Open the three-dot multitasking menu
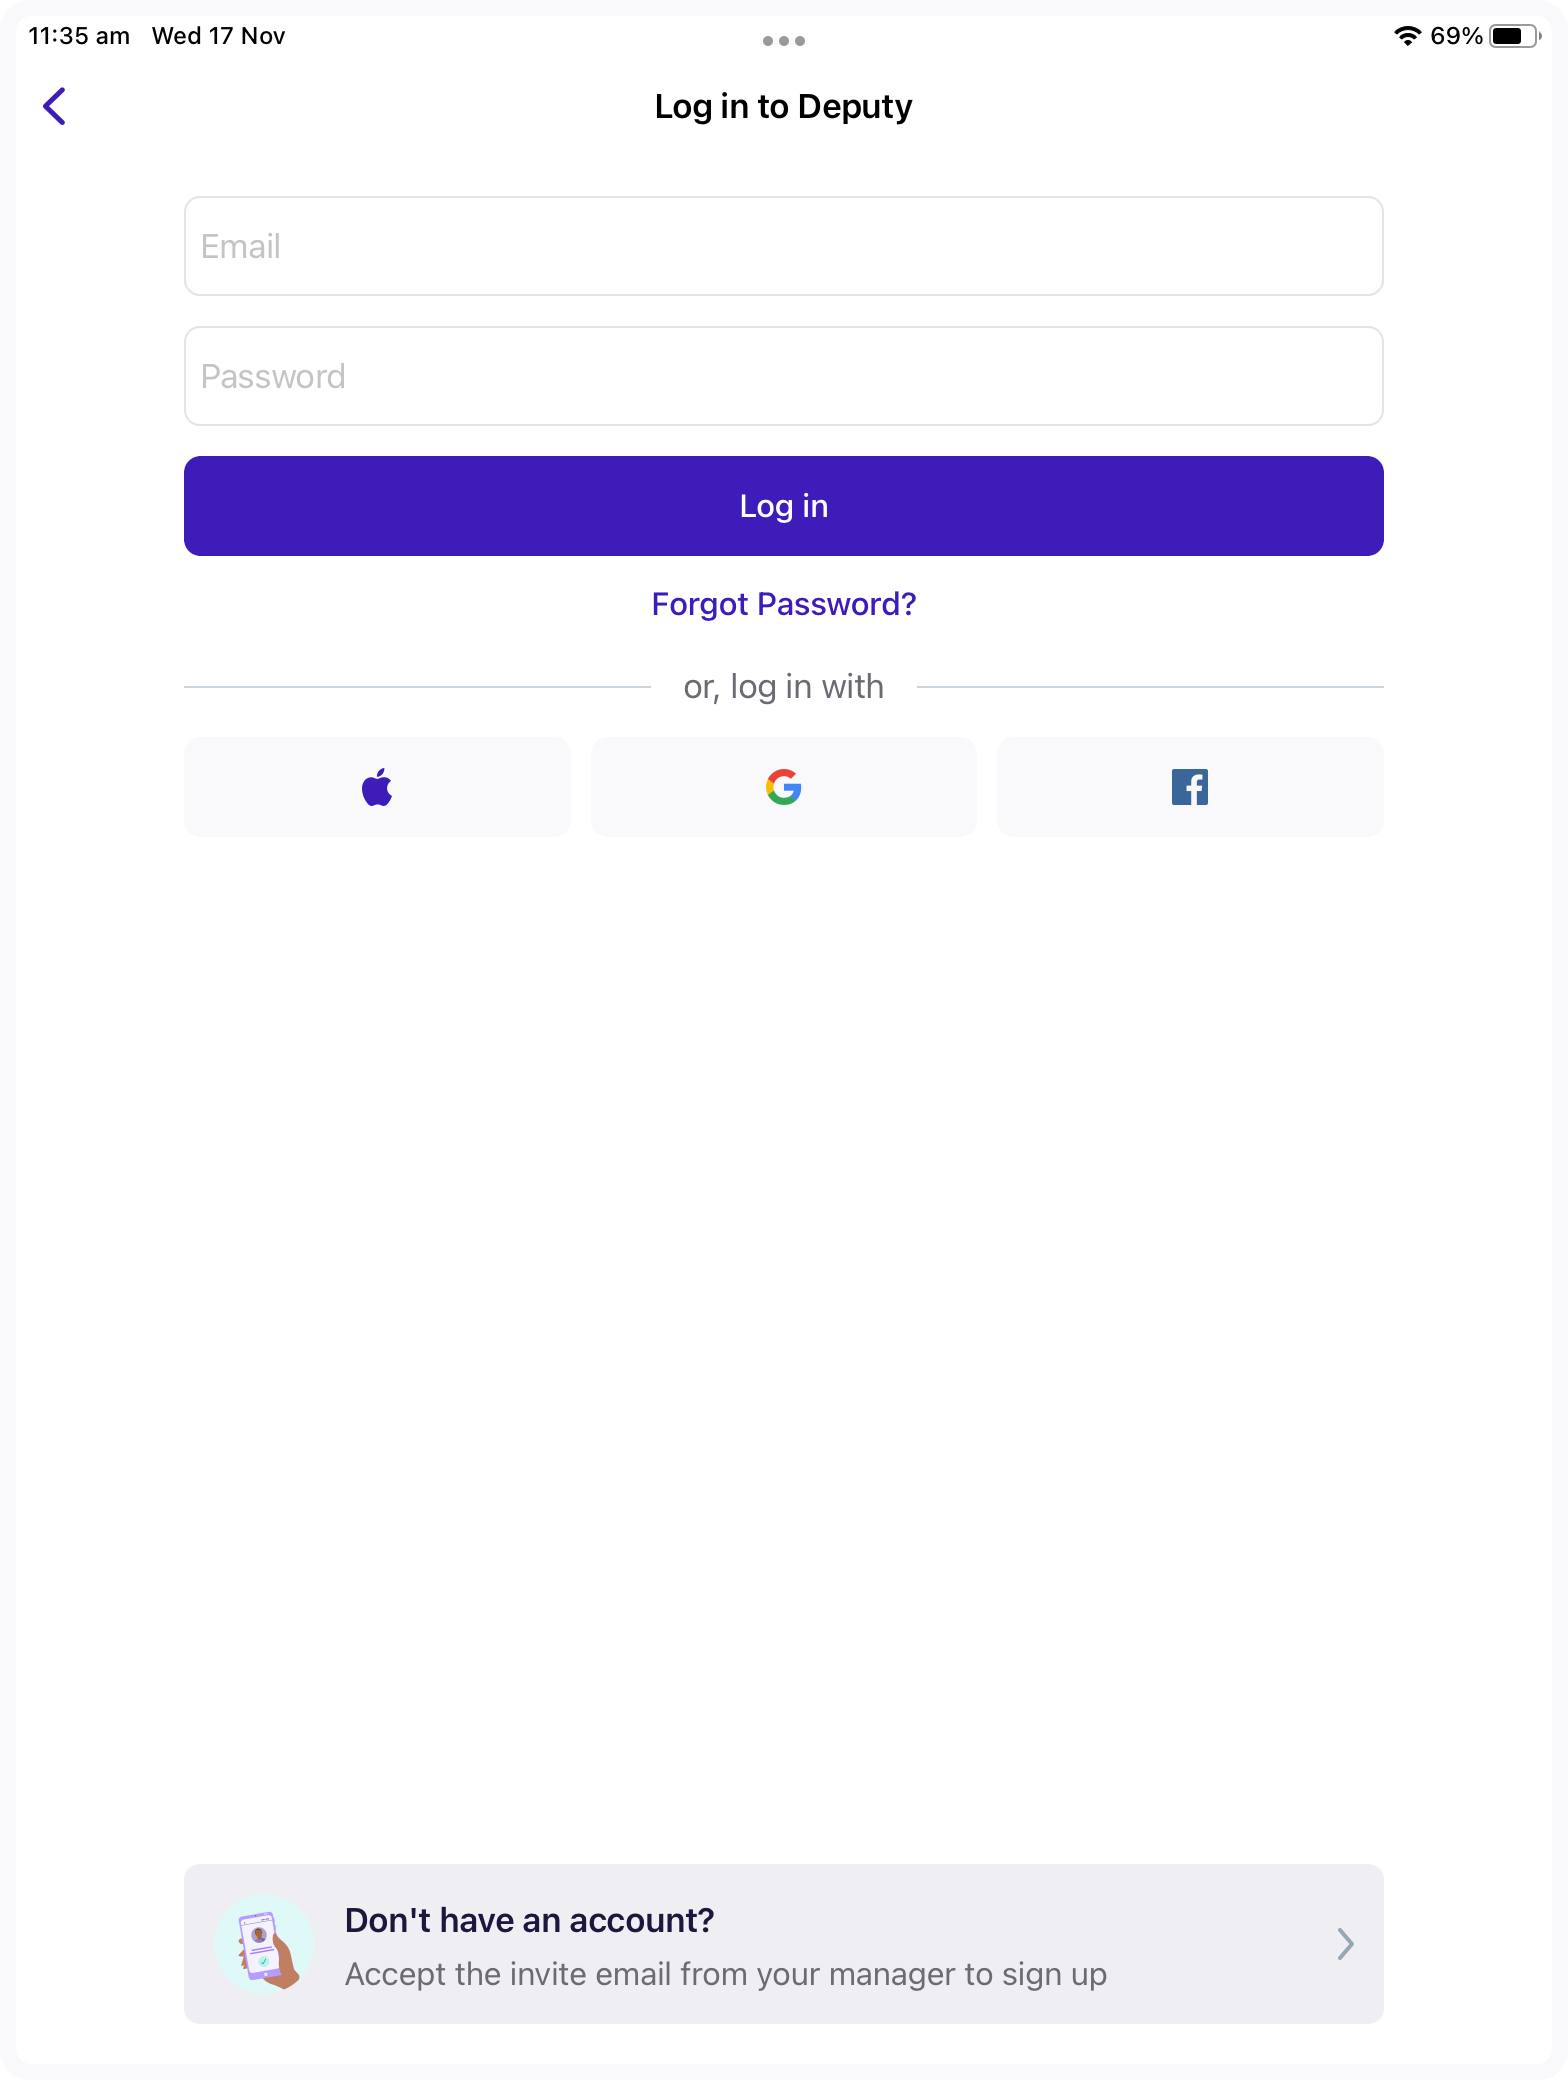 [783, 41]
